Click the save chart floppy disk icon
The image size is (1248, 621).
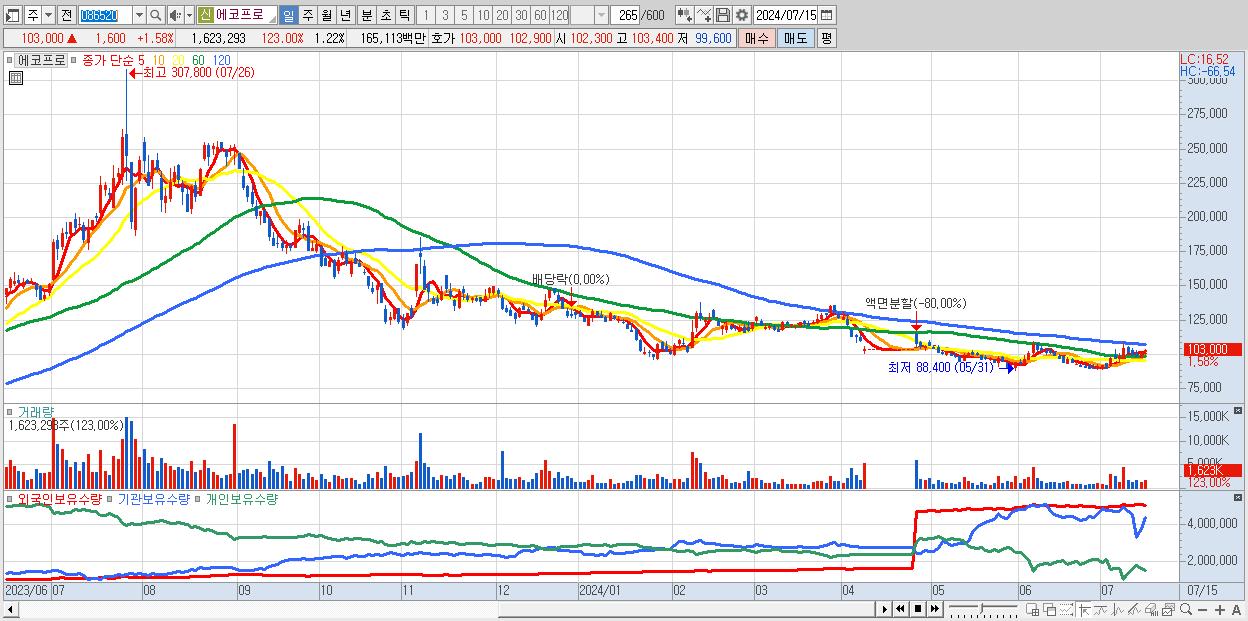click(x=723, y=15)
